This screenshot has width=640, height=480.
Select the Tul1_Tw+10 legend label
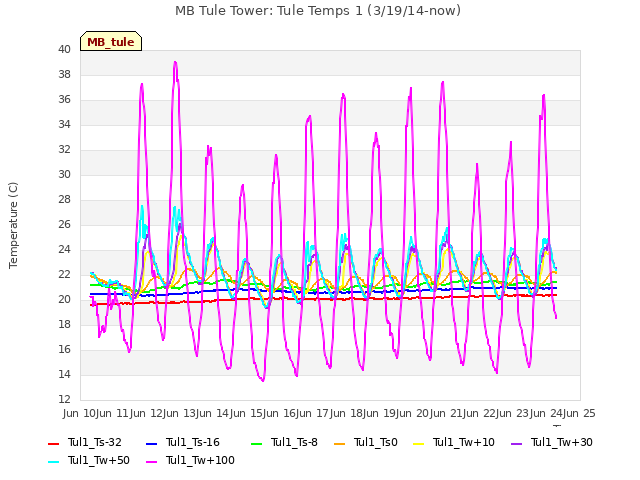[x=464, y=442]
